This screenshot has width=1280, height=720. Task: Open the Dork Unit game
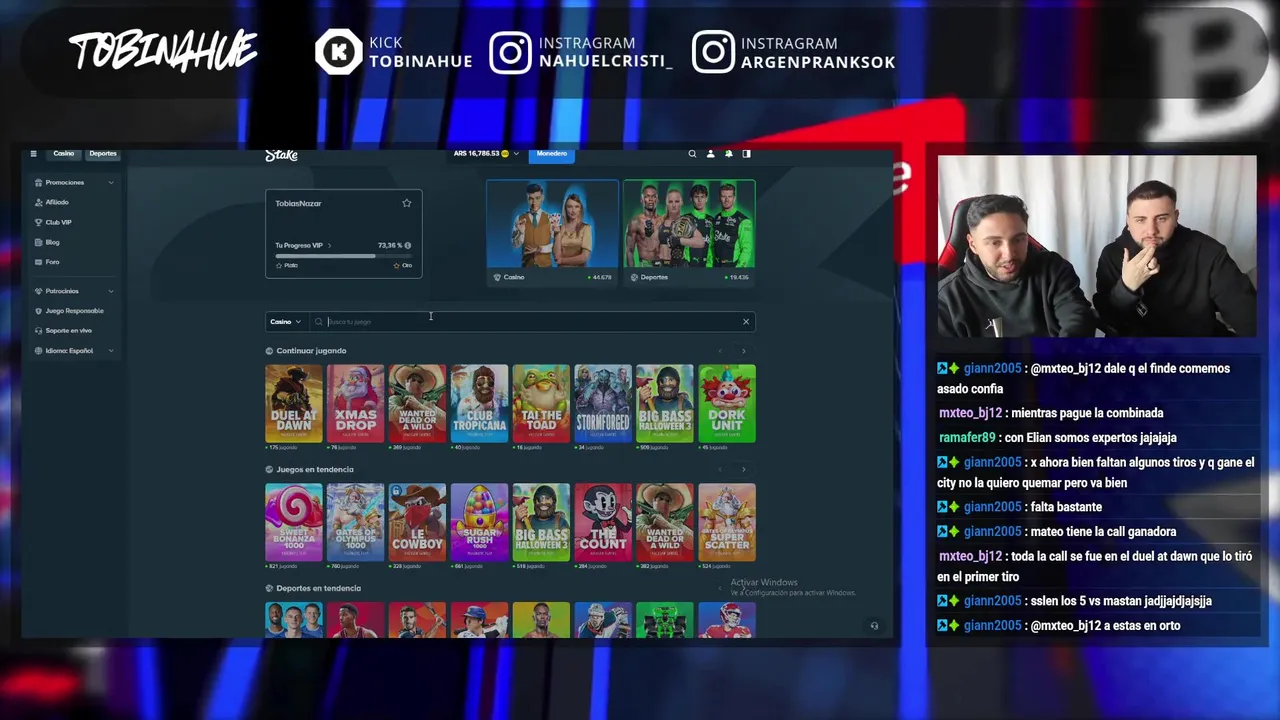727,403
